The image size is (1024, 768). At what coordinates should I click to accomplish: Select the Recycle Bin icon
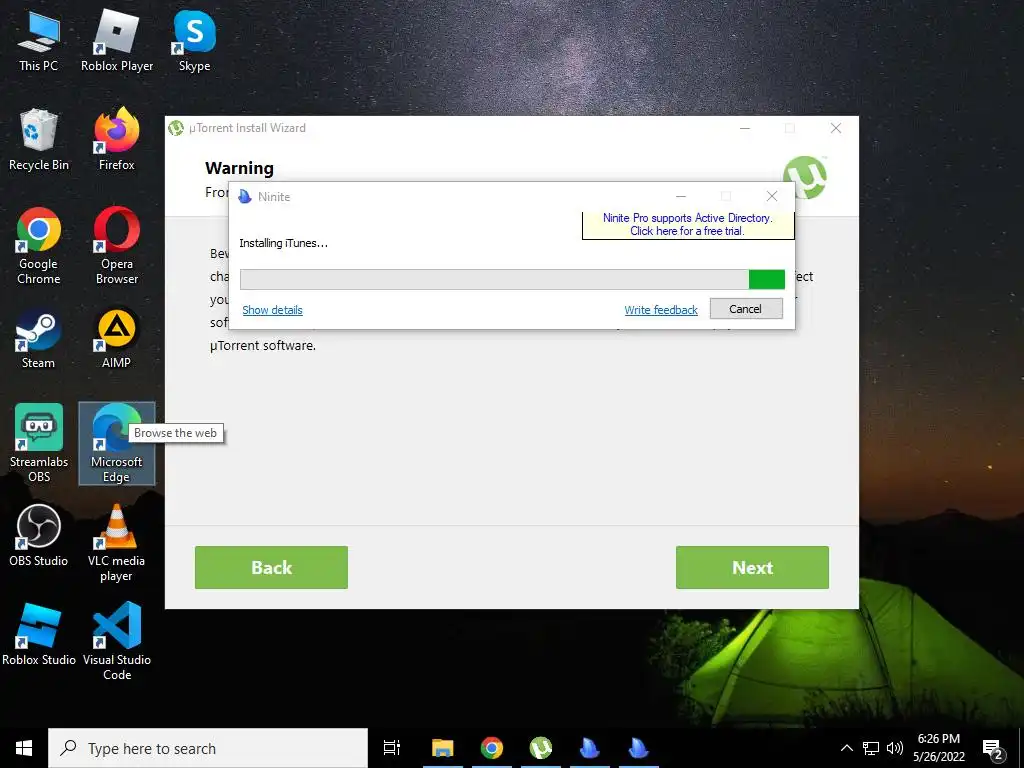[x=39, y=140]
